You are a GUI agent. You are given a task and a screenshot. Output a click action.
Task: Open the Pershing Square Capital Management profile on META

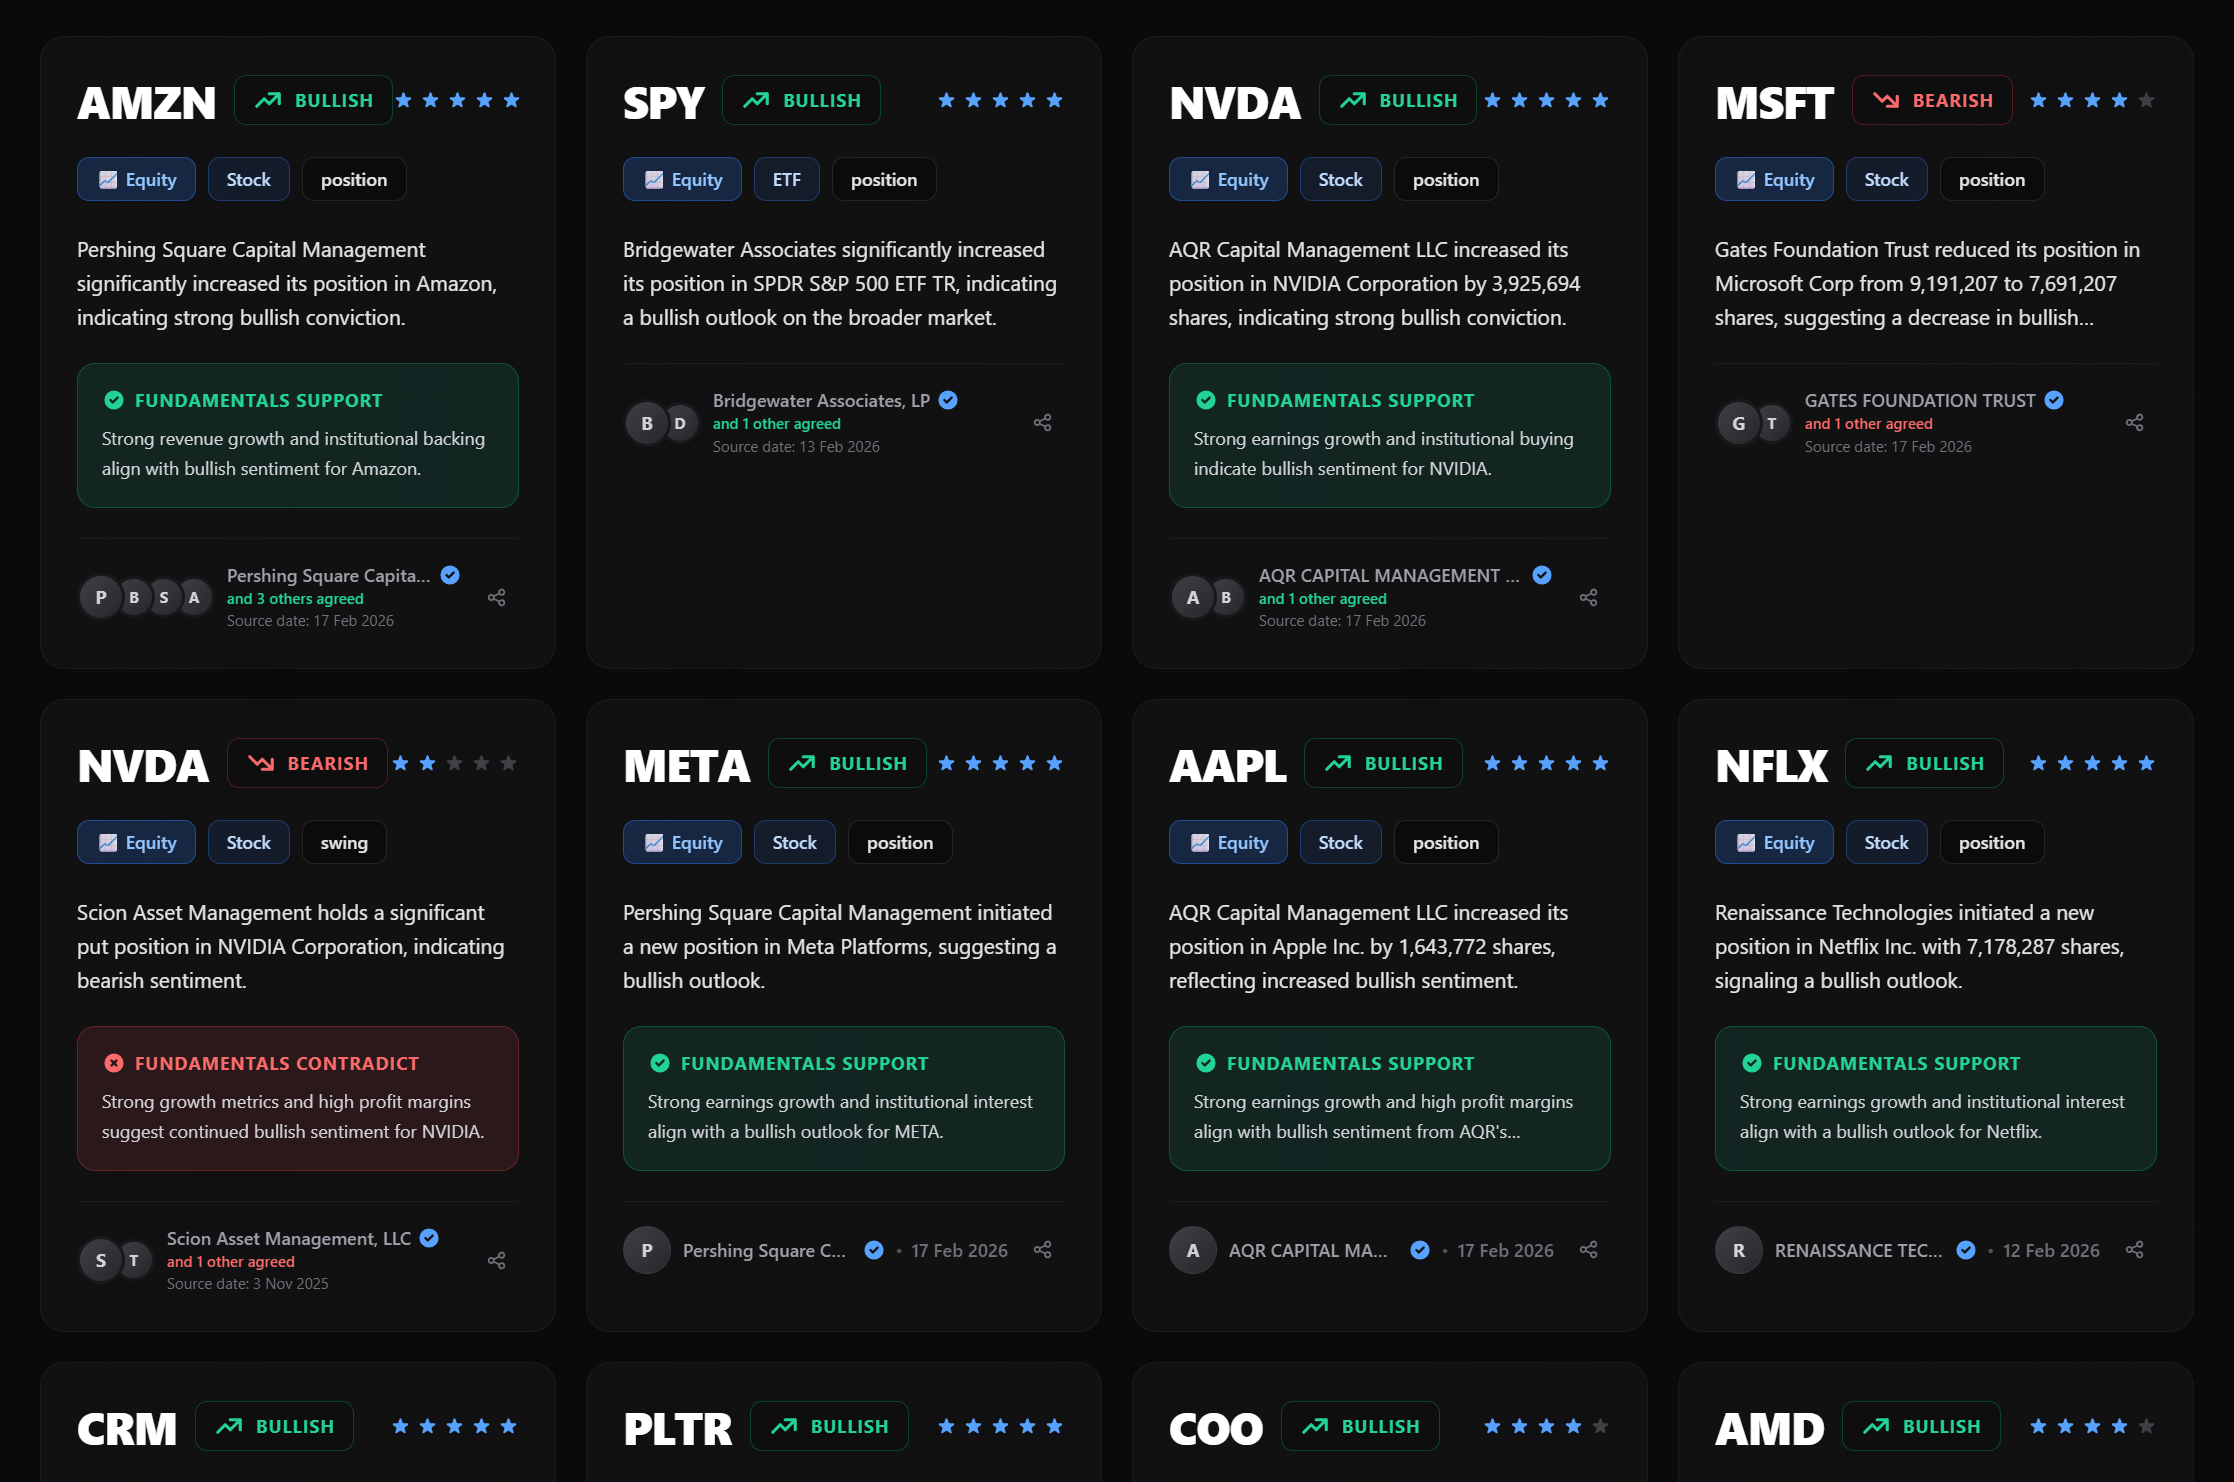(x=764, y=1250)
